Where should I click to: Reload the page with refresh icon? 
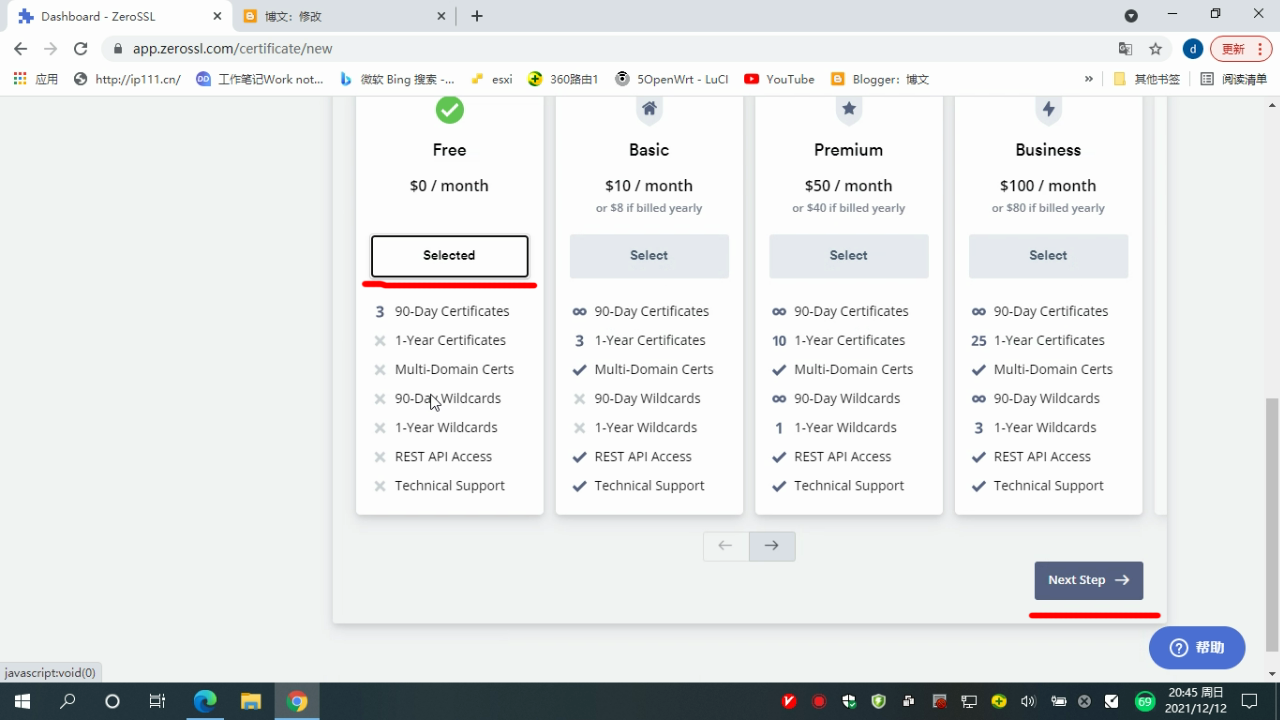click(x=81, y=48)
